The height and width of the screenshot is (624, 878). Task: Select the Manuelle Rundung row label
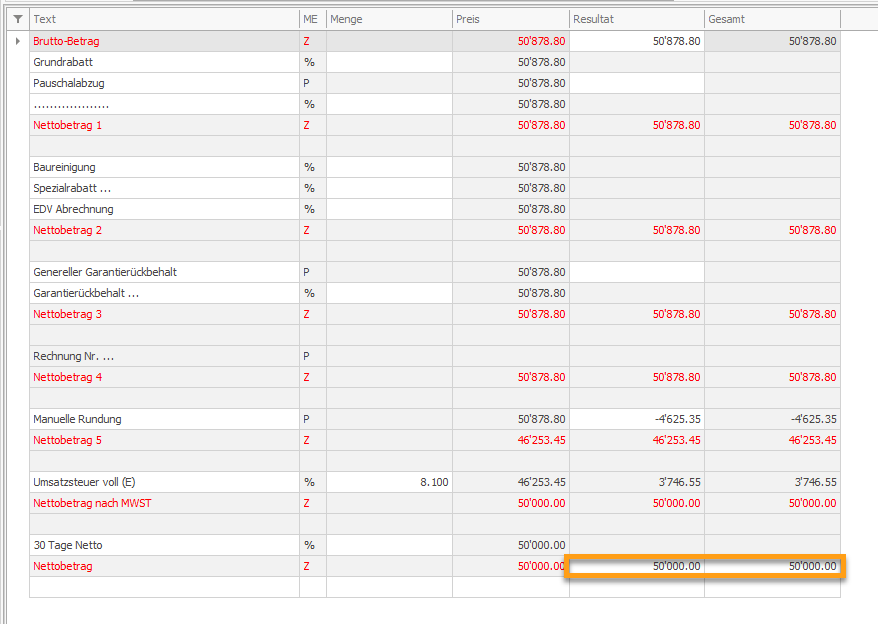164,419
